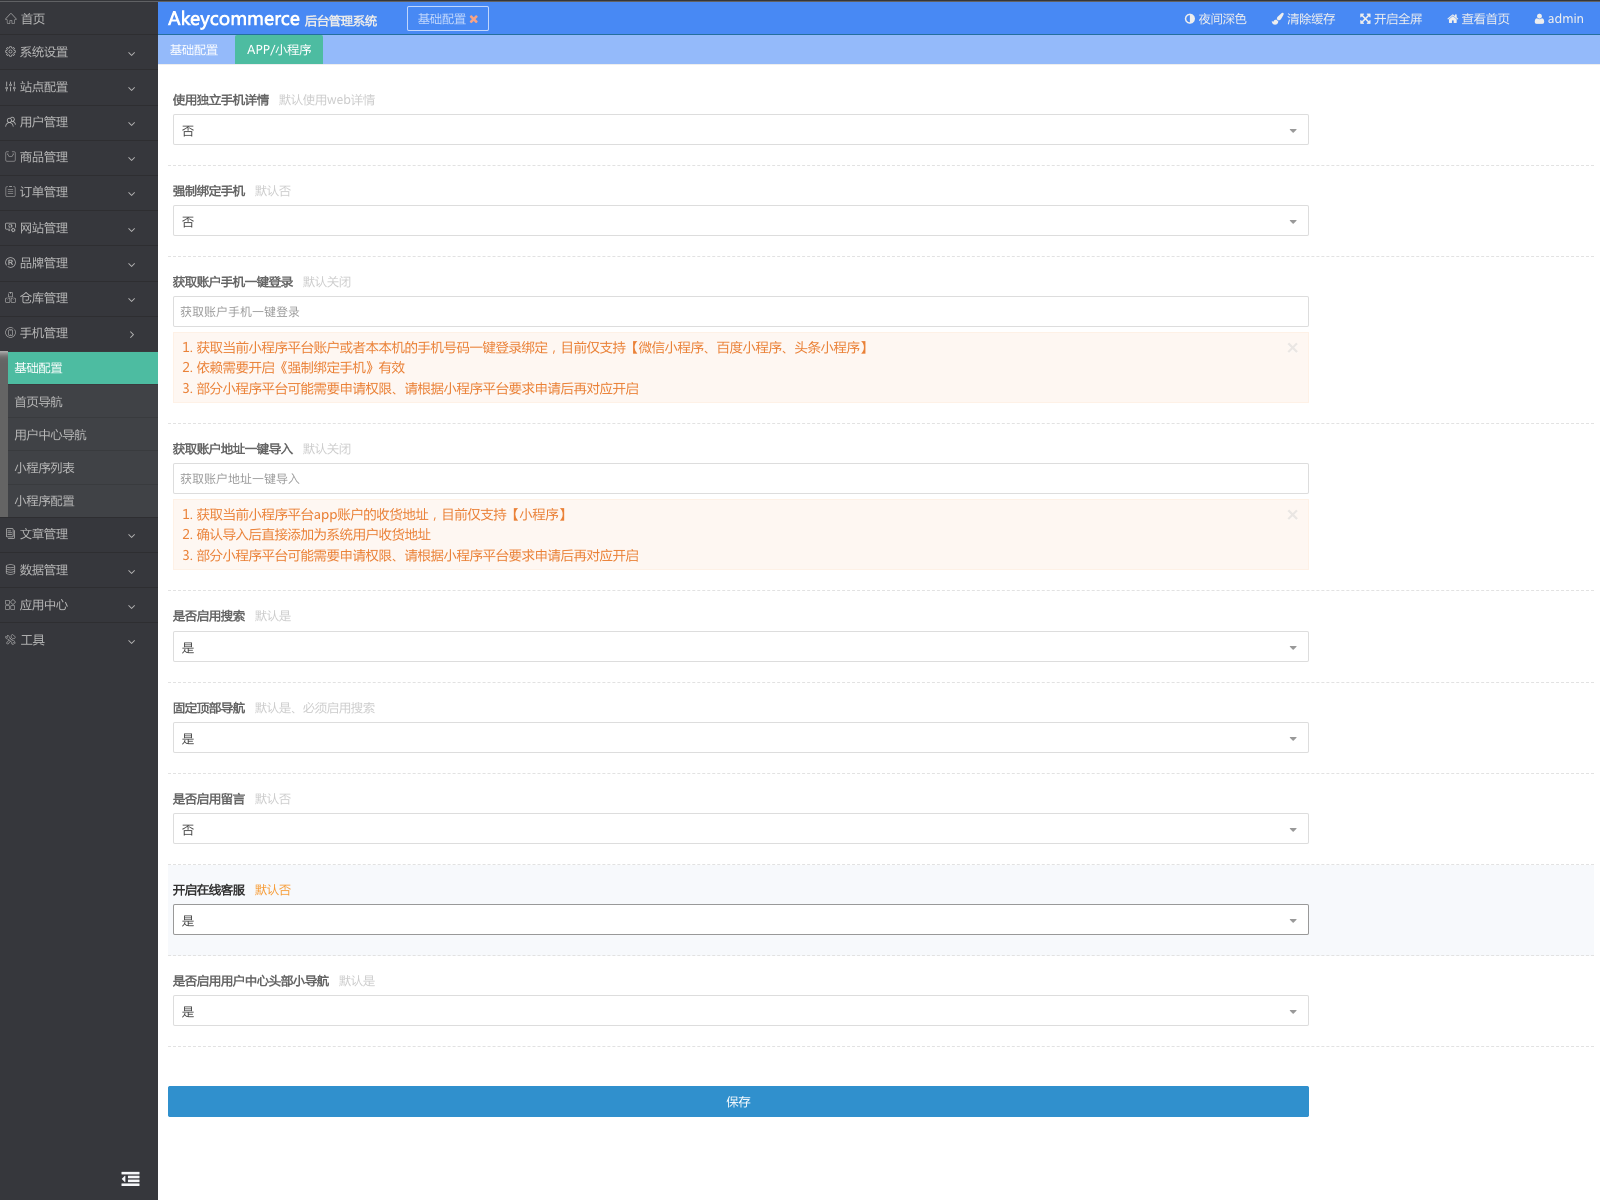Select 基础配置 in sidebar submenu
The height and width of the screenshot is (1200, 1600).
[83, 368]
